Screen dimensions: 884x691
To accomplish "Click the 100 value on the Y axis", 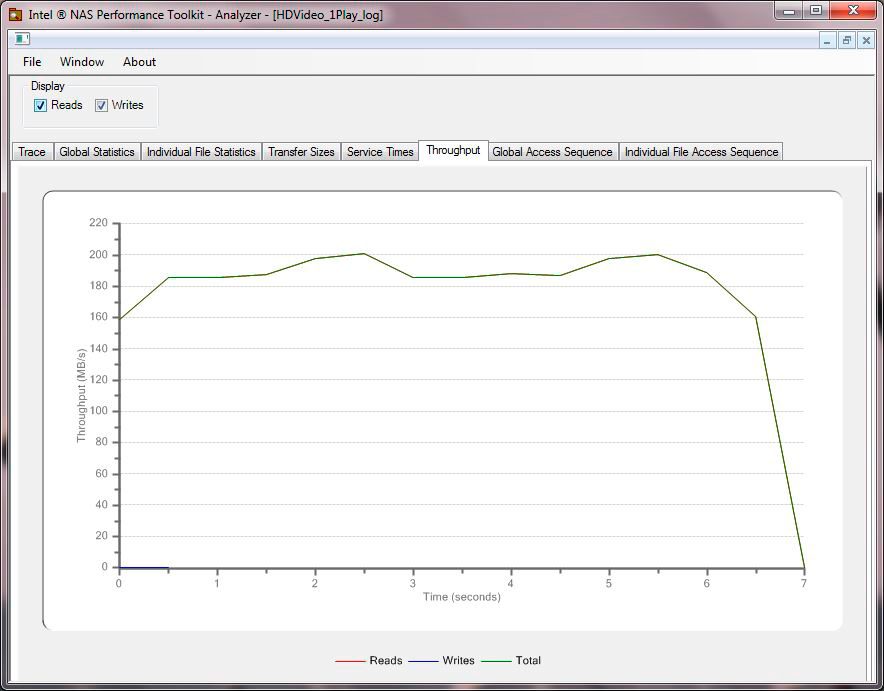I will pos(98,411).
